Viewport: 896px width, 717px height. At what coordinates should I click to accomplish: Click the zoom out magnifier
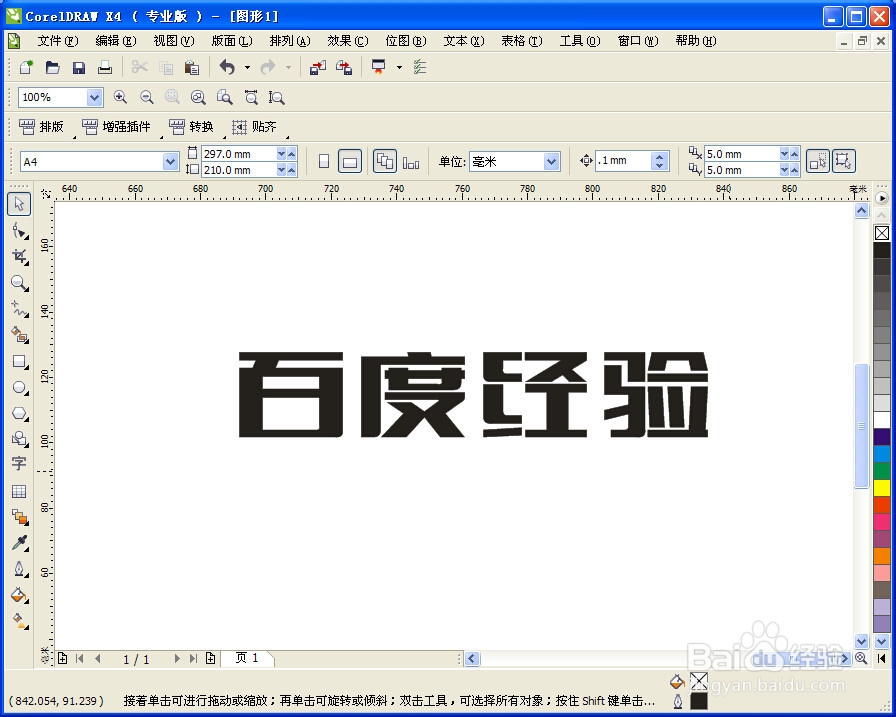click(146, 97)
